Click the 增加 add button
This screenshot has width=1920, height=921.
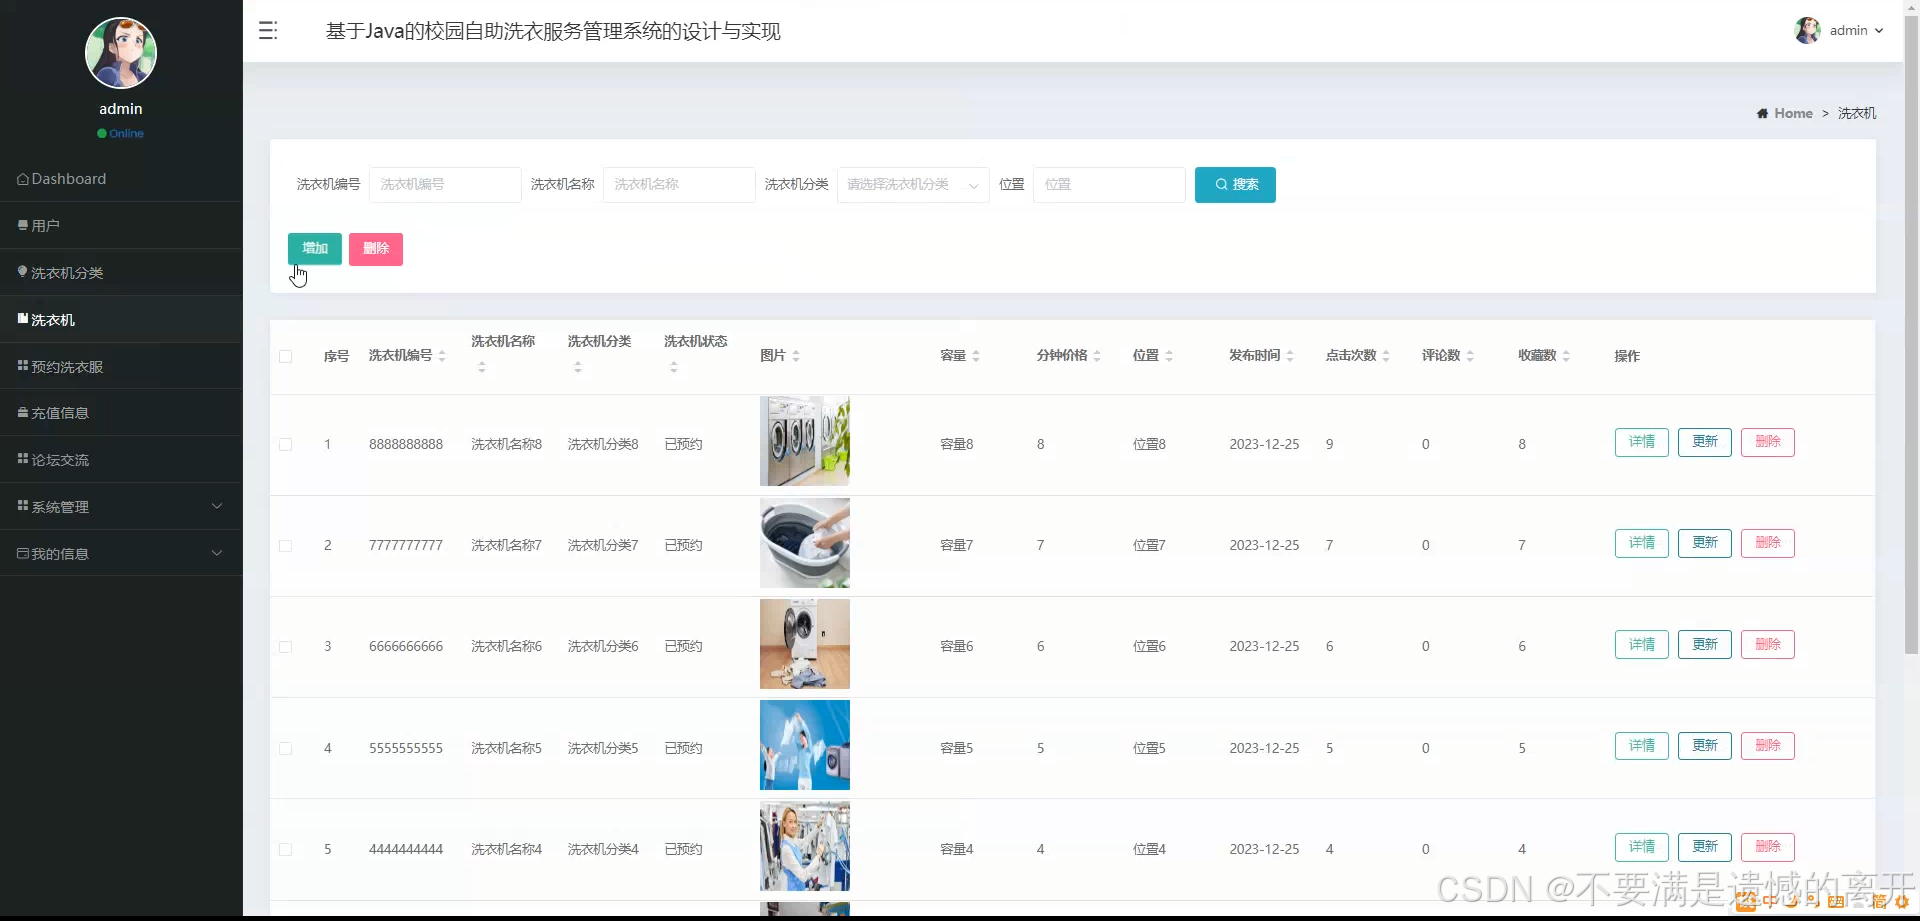click(315, 249)
